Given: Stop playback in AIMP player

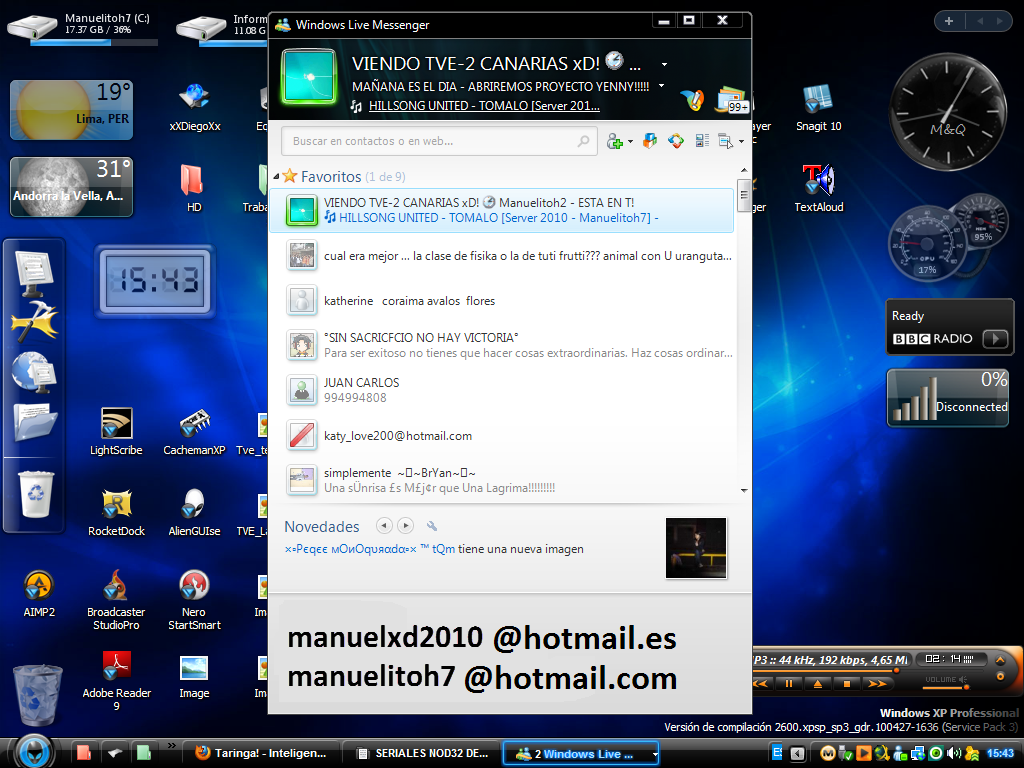Looking at the screenshot, I should [846, 684].
